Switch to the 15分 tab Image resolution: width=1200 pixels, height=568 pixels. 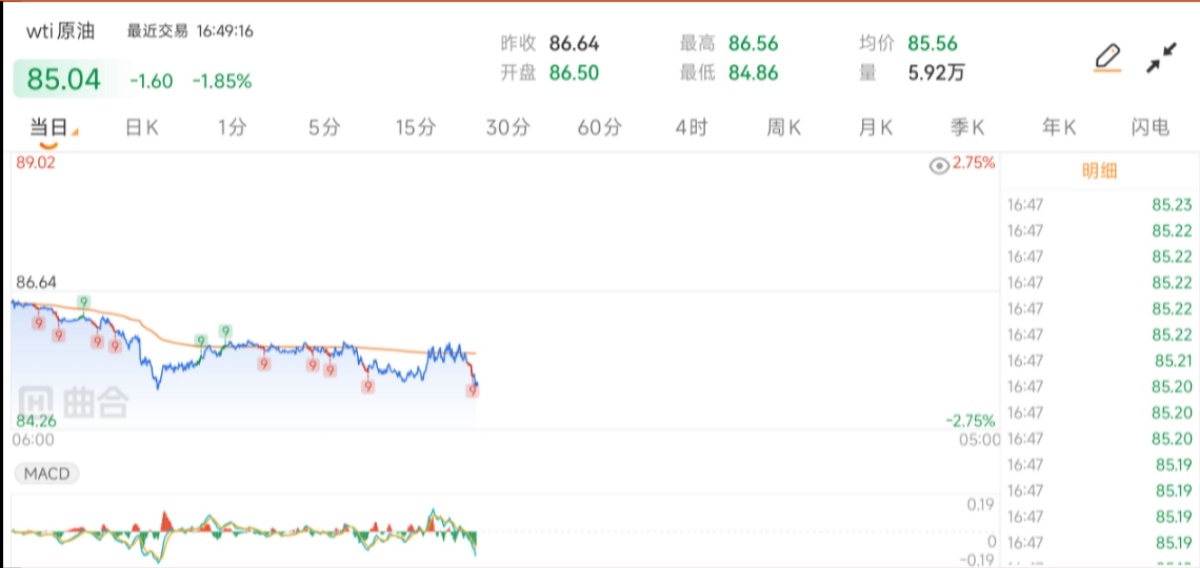pos(415,127)
